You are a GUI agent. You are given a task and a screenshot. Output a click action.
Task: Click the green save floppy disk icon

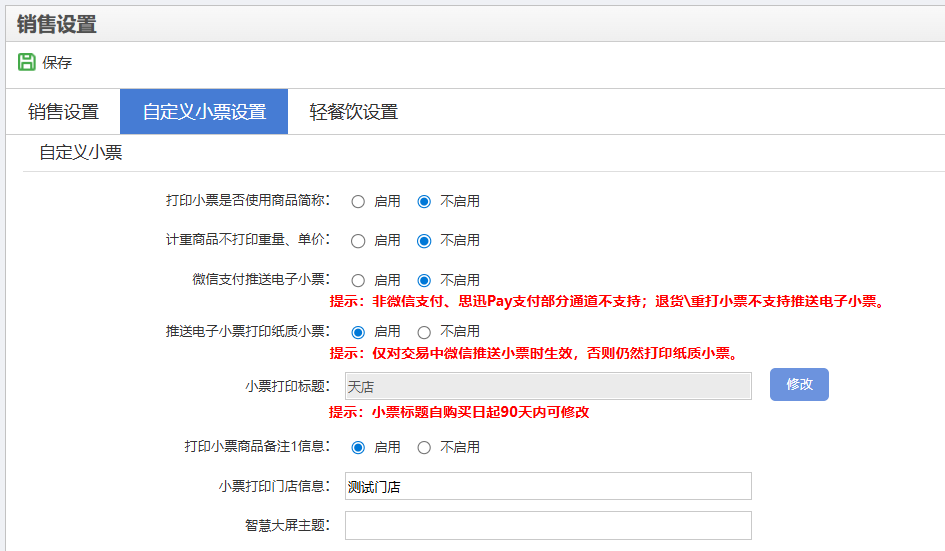click(27, 62)
